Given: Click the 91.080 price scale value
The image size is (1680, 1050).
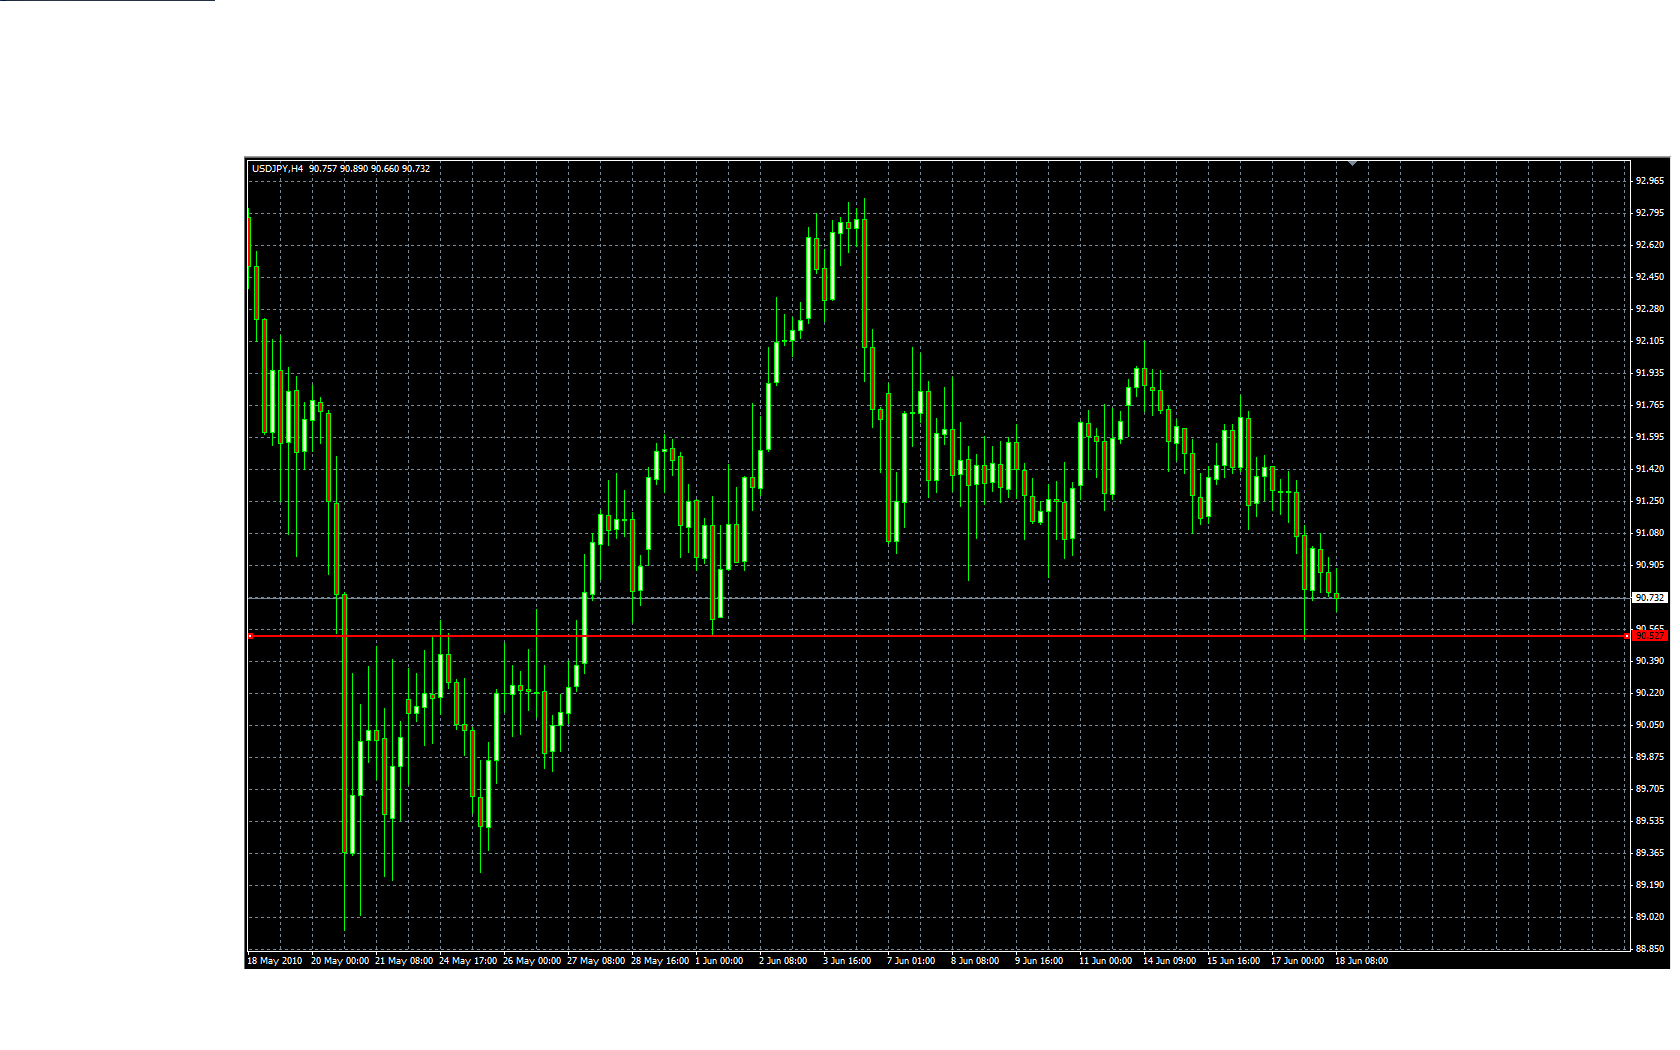Looking at the screenshot, I should click(x=1650, y=533).
